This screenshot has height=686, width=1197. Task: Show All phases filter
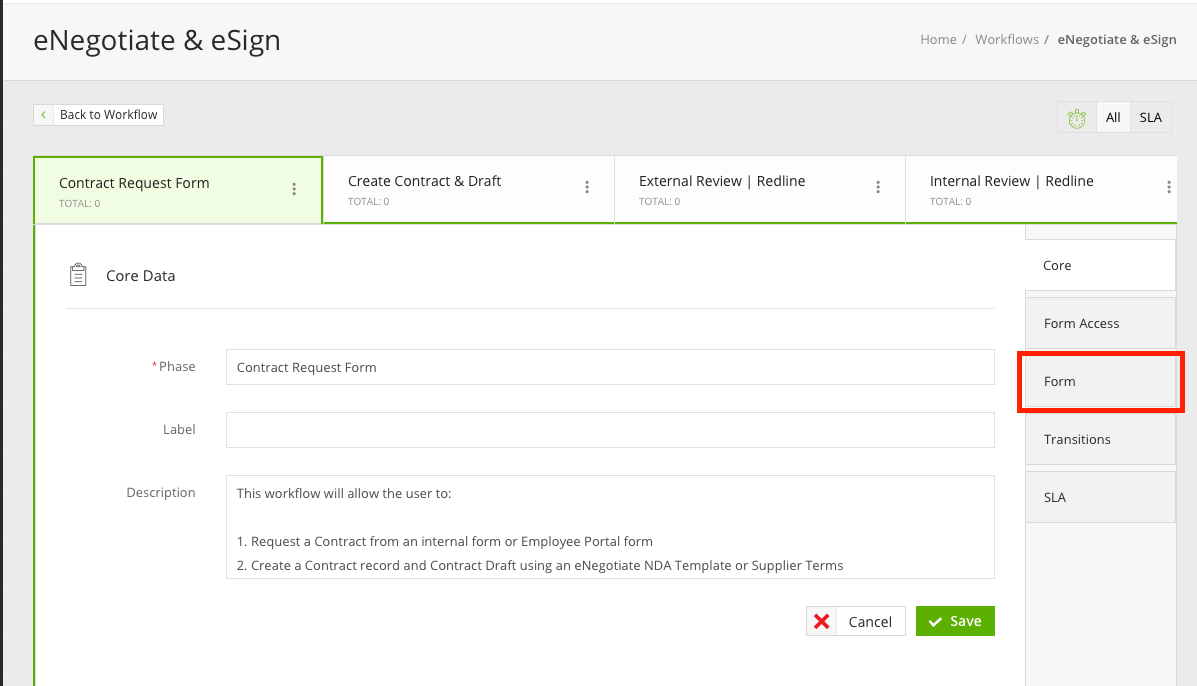point(1113,118)
